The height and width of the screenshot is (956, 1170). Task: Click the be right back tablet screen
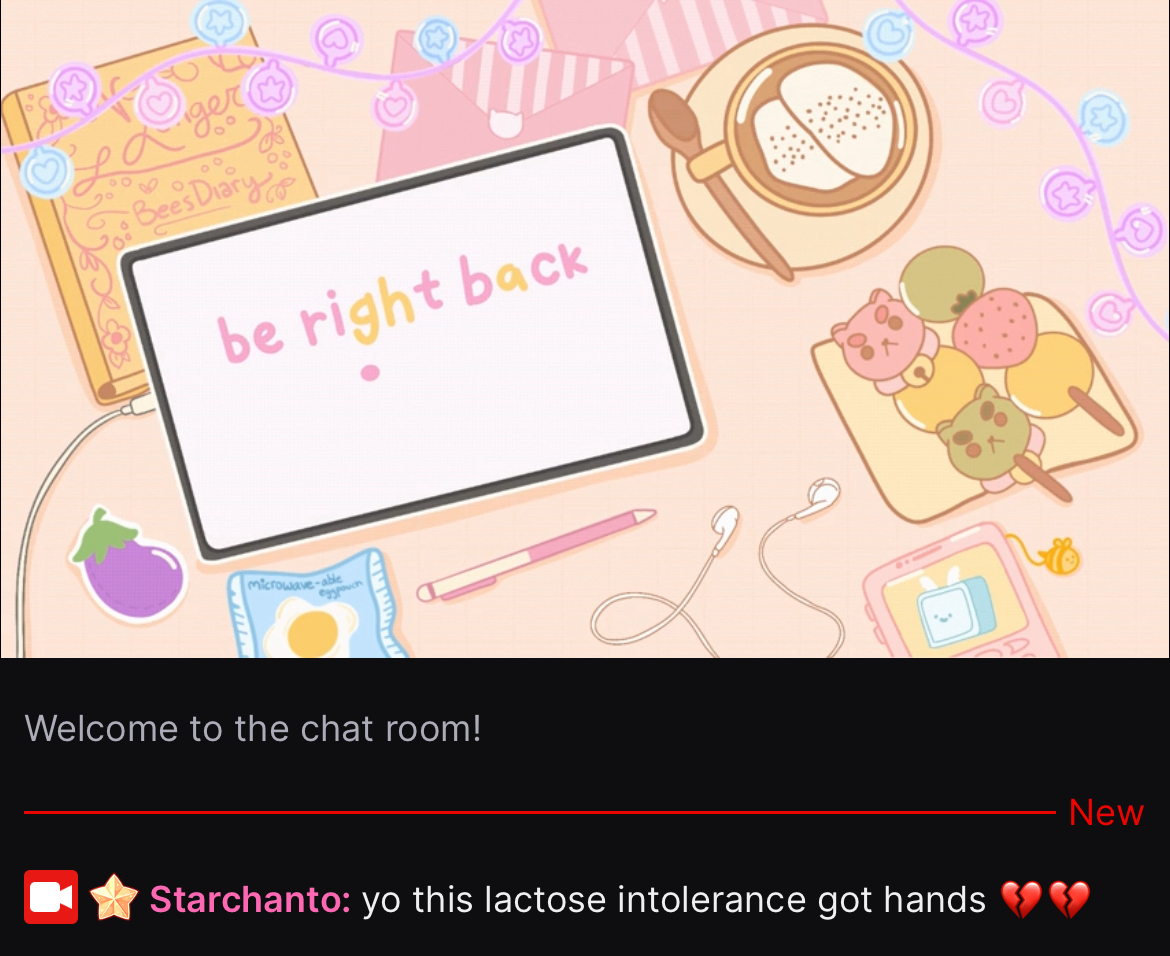413,344
